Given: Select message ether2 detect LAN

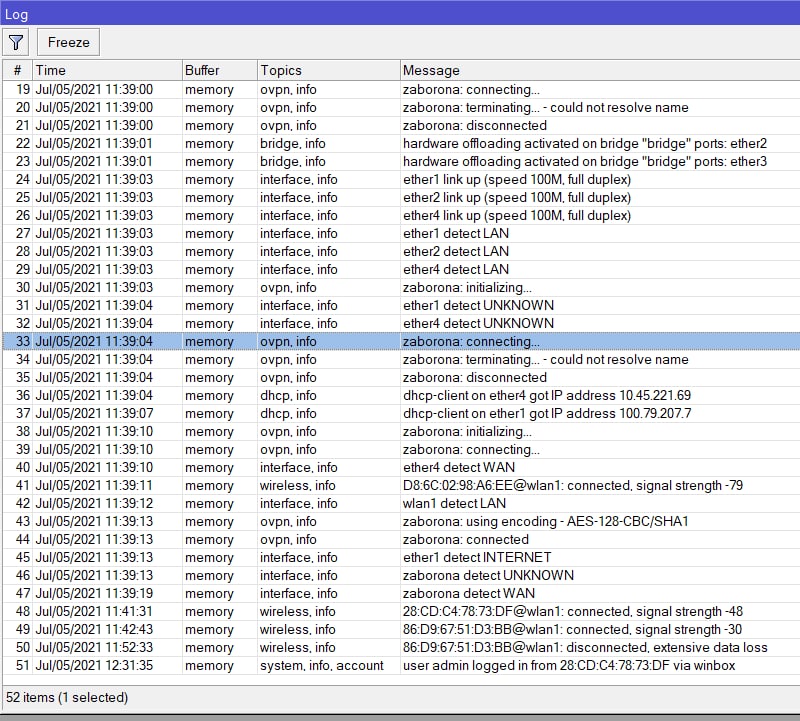Looking at the screenshot, I should click(x=456, y=252).
